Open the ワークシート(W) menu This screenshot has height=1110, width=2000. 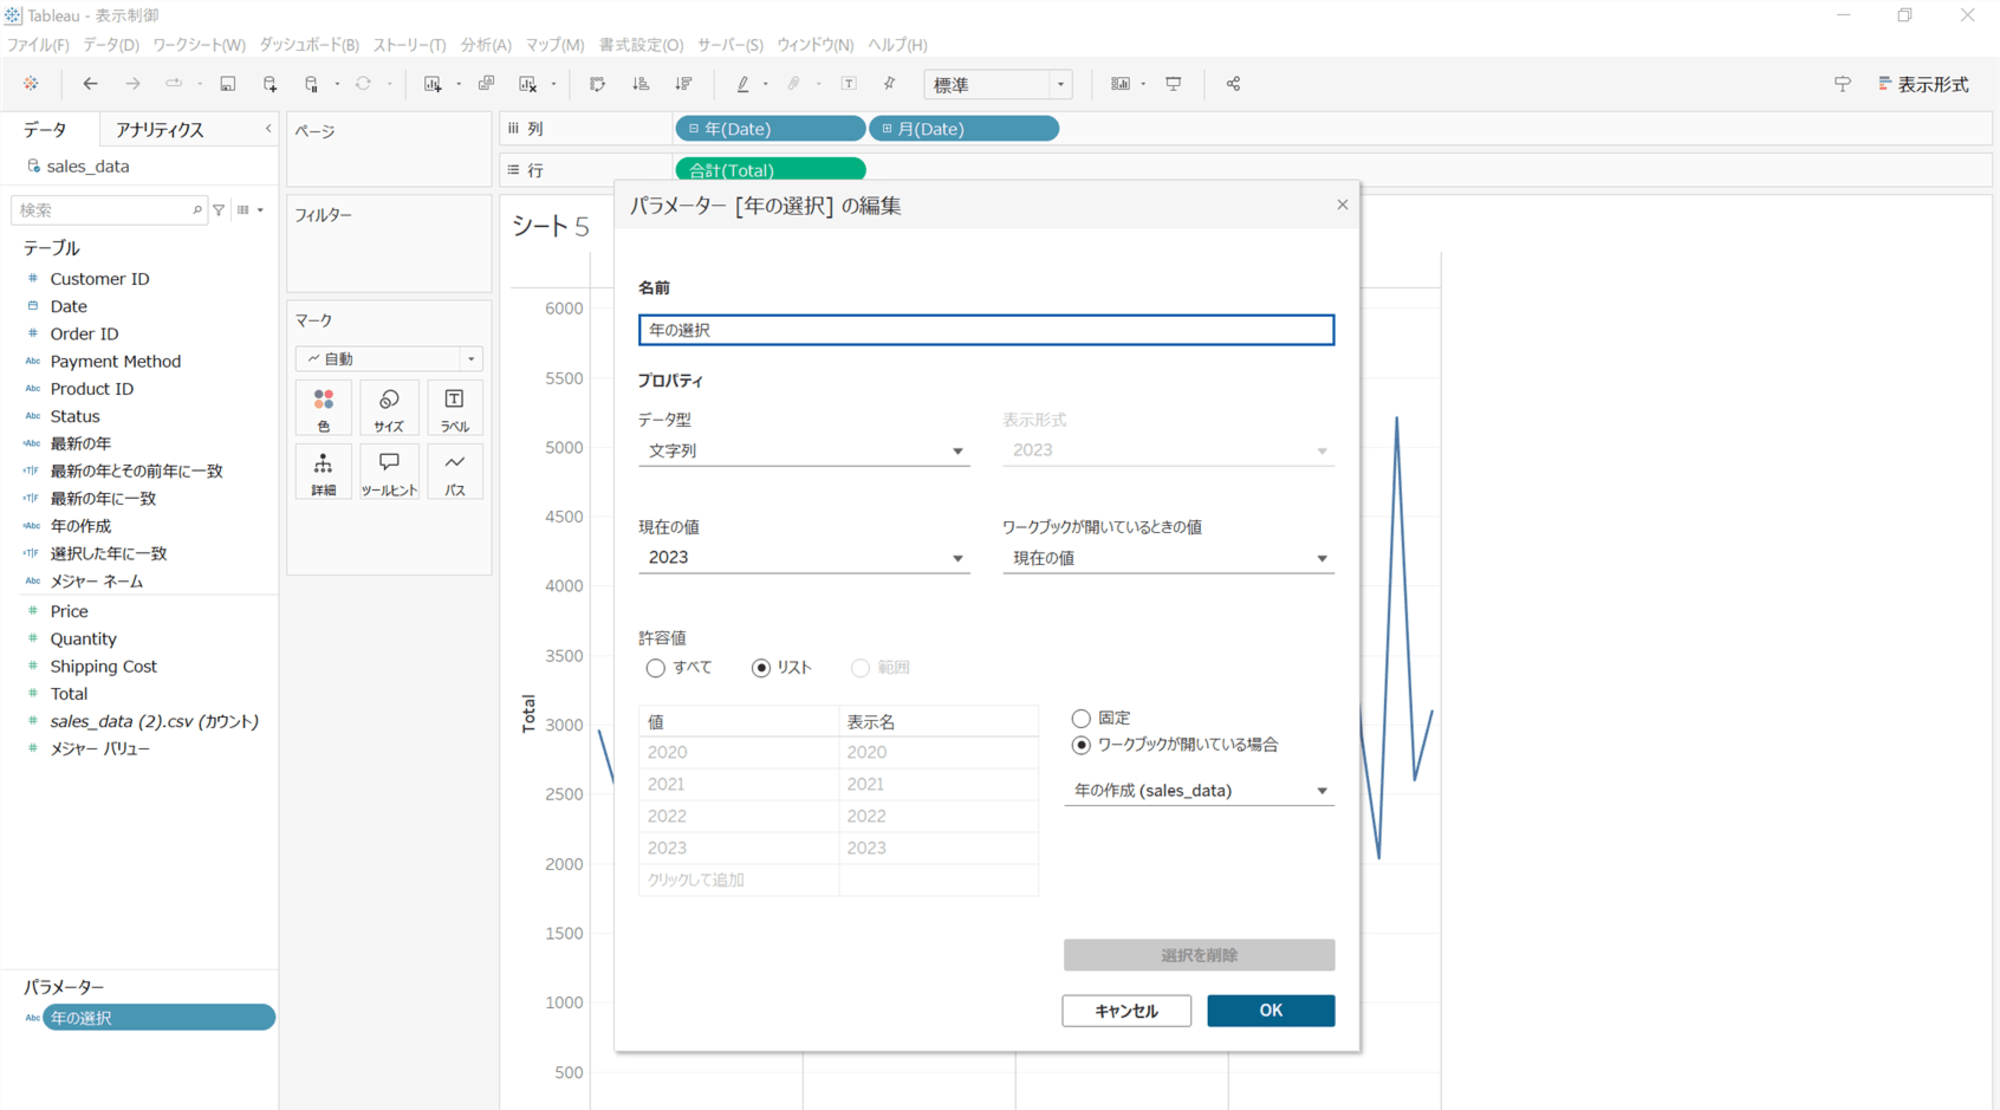[x=199, y=45]
